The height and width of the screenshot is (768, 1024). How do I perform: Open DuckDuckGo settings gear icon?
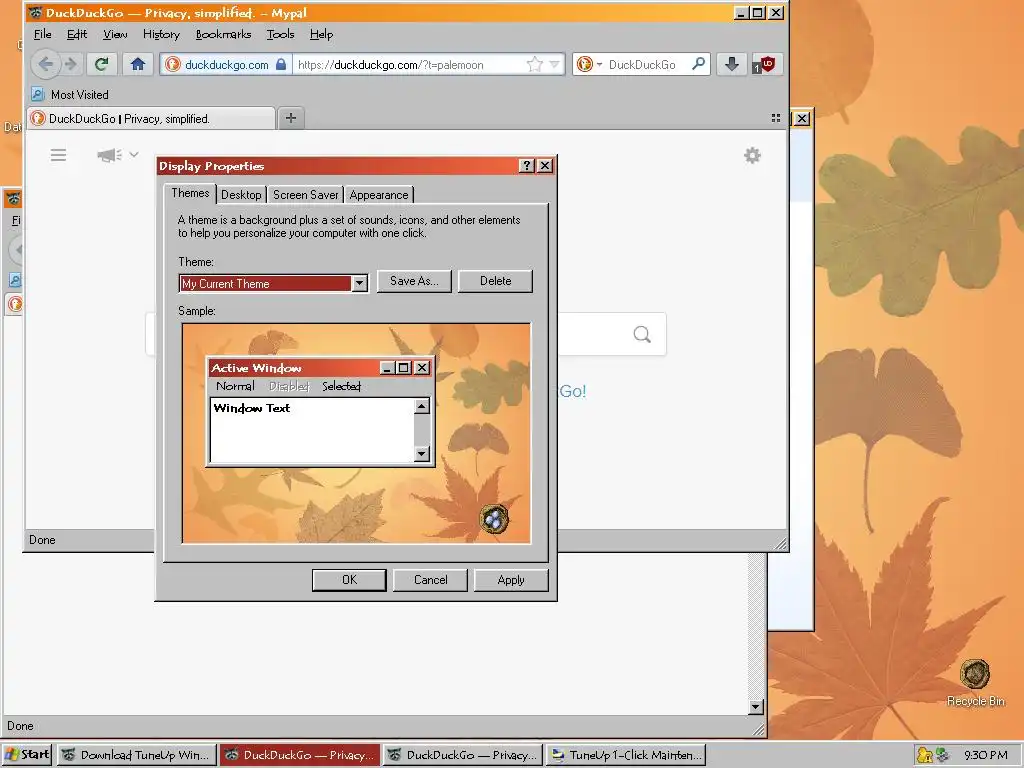click(752, 155)
